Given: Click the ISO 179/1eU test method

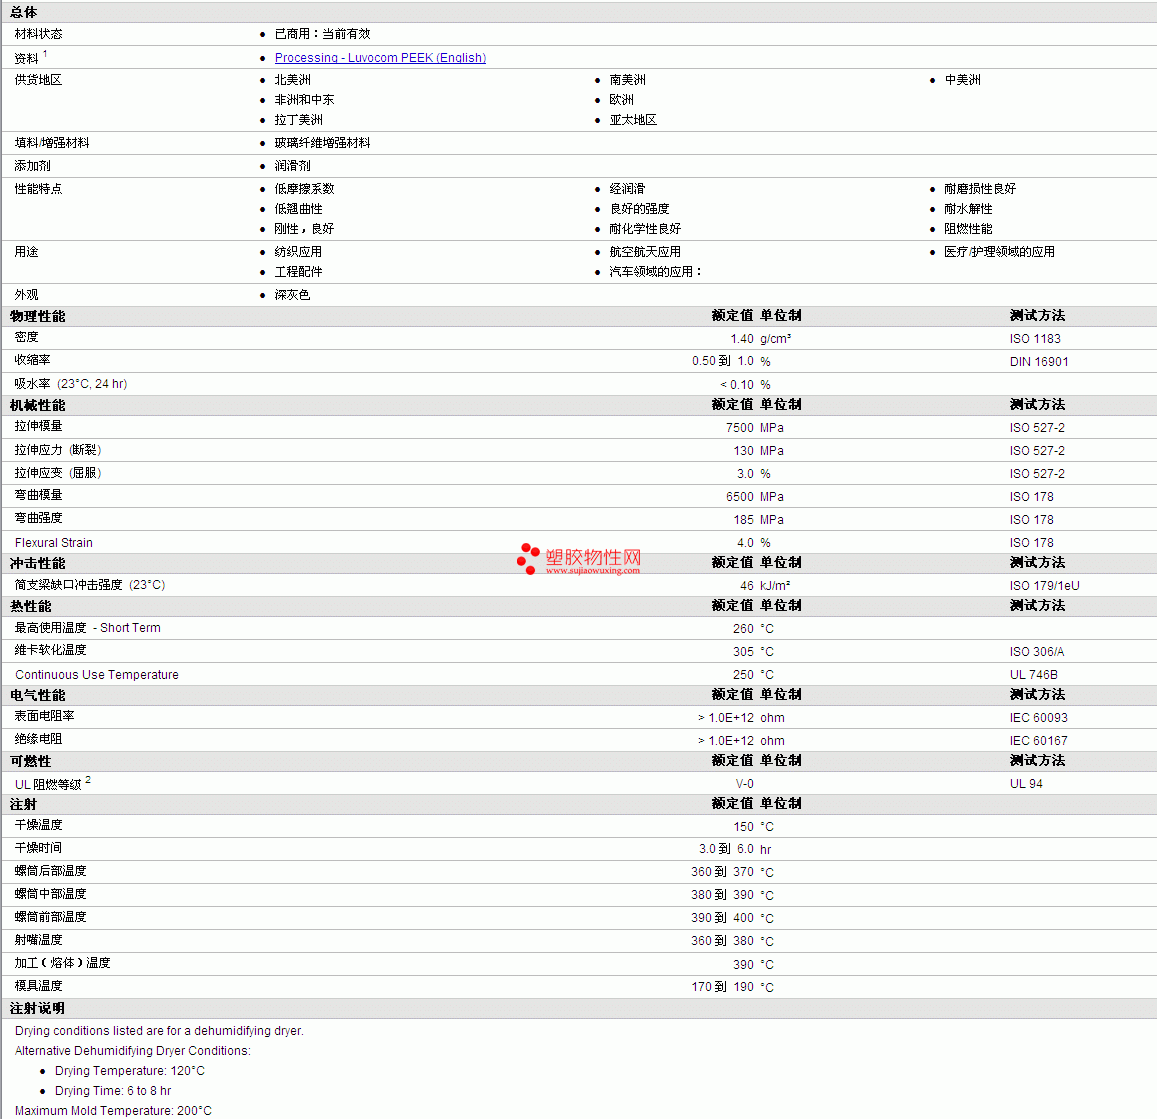Looking at the screenshot, I should 1045,586.
